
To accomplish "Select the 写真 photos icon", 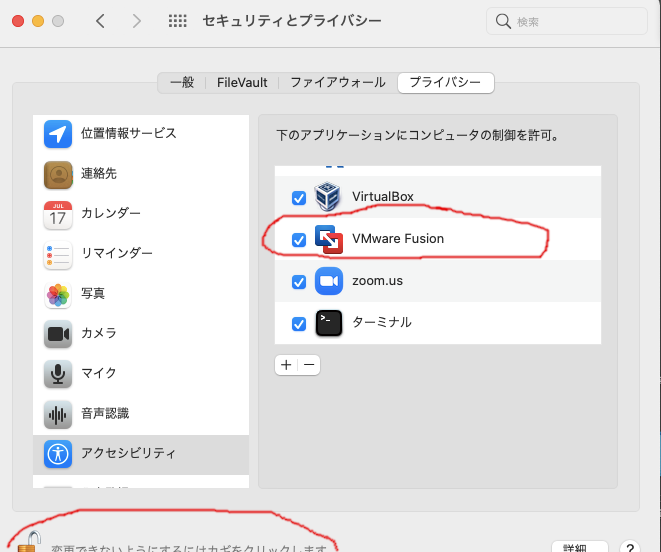I will [58, 294].
